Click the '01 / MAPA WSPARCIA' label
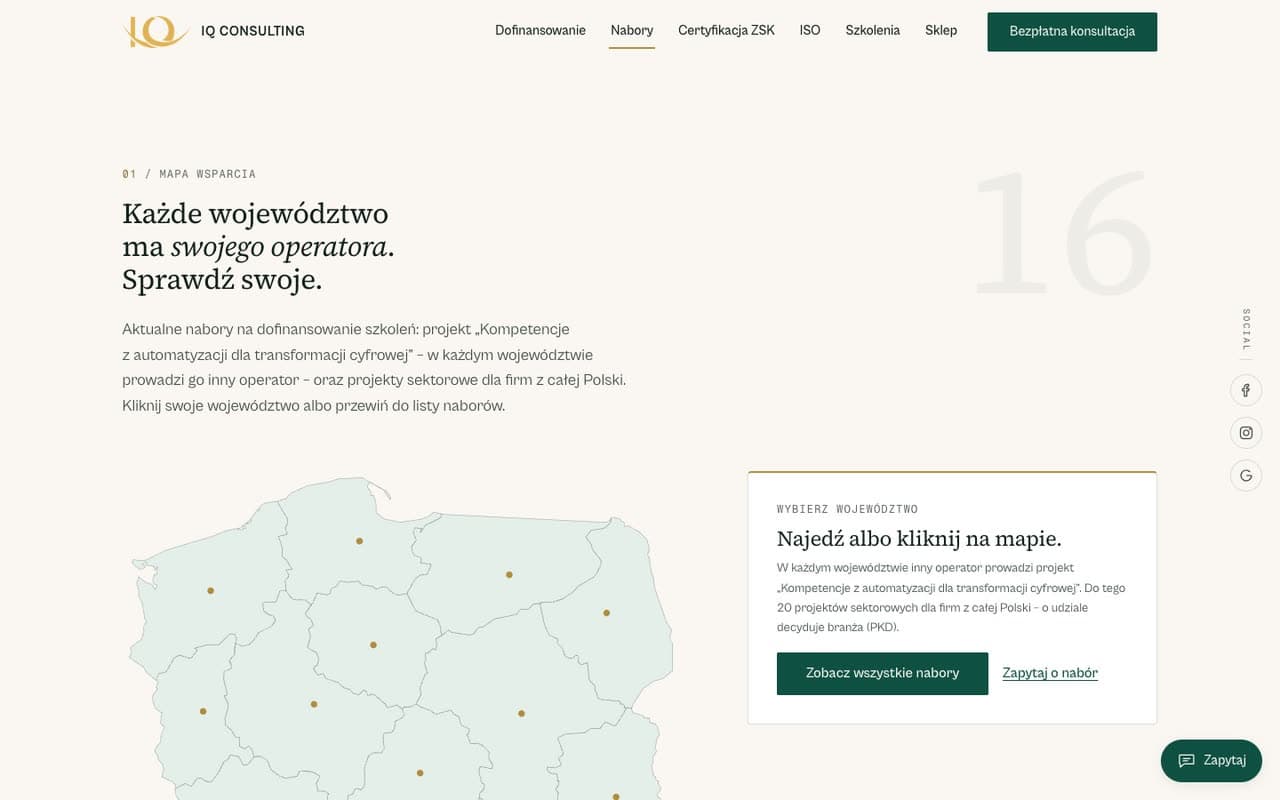The image size is (1280, 800). coord(189,174)
